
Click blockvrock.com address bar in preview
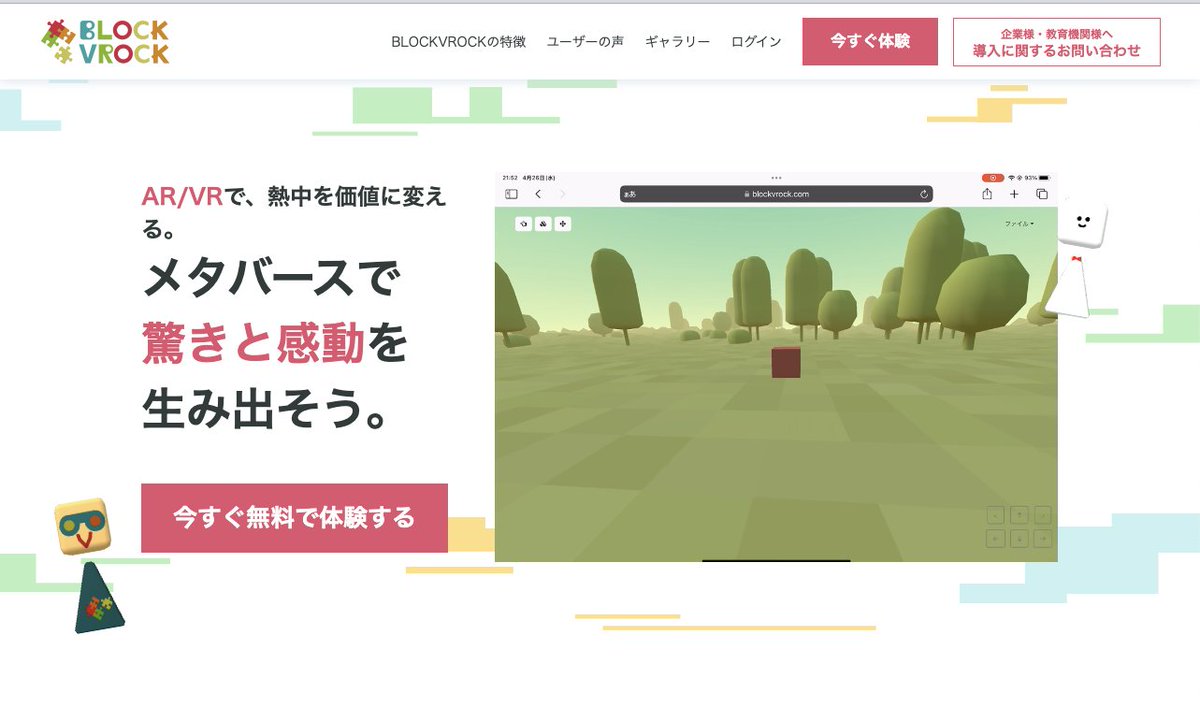pos(776,194)
